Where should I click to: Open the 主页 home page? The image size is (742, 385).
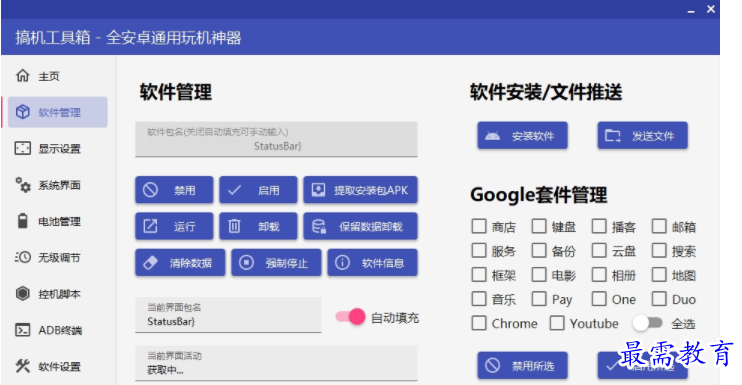[x=58, y=76]
